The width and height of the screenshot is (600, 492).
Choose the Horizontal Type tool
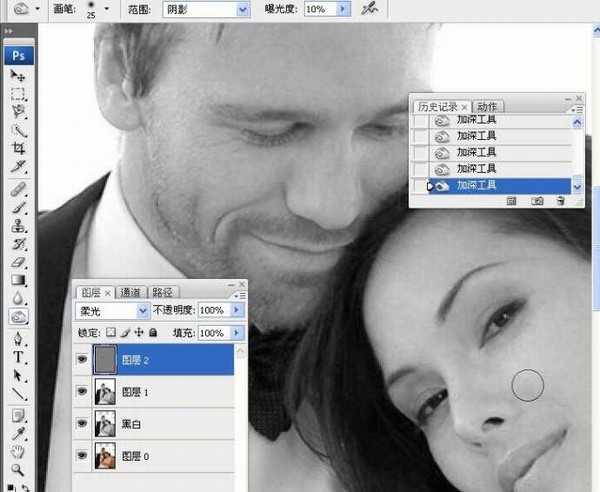coord(18,357)
